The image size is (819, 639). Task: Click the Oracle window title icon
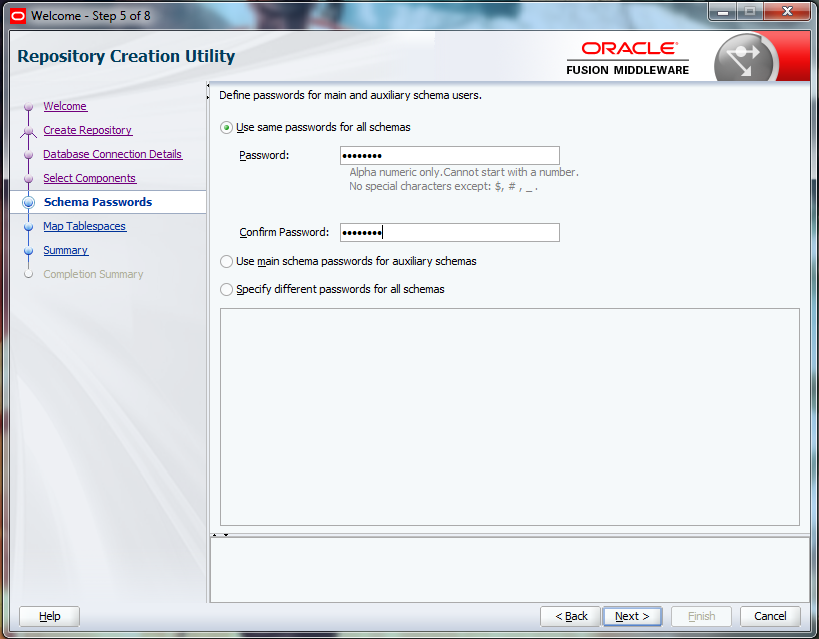(x=18, y=16)
